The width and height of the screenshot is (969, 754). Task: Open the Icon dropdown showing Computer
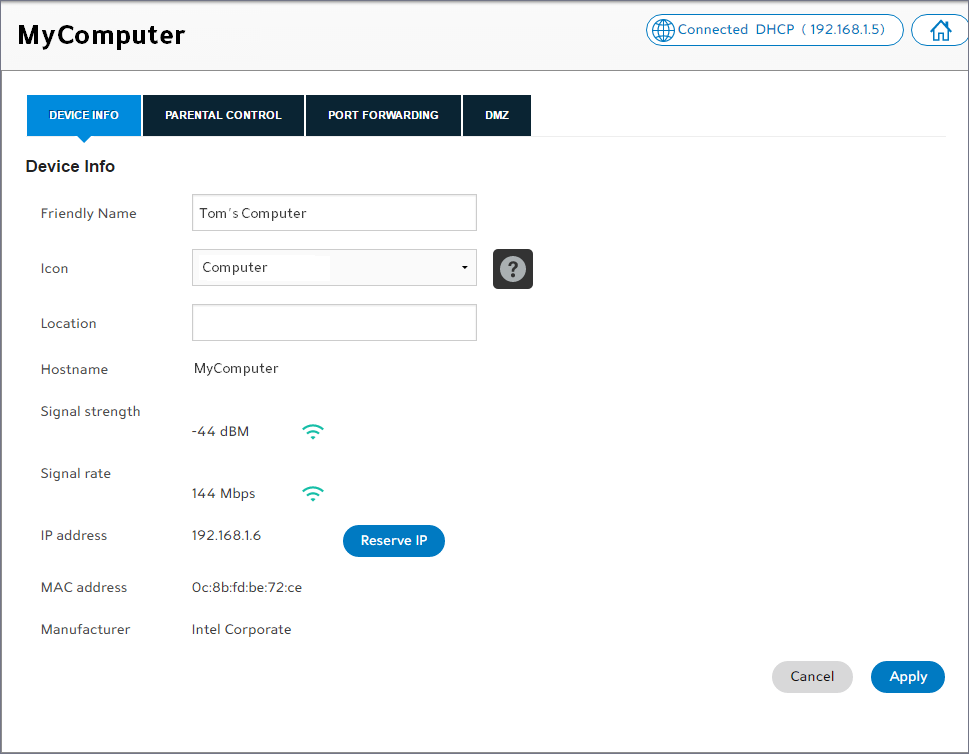(333, 268)
